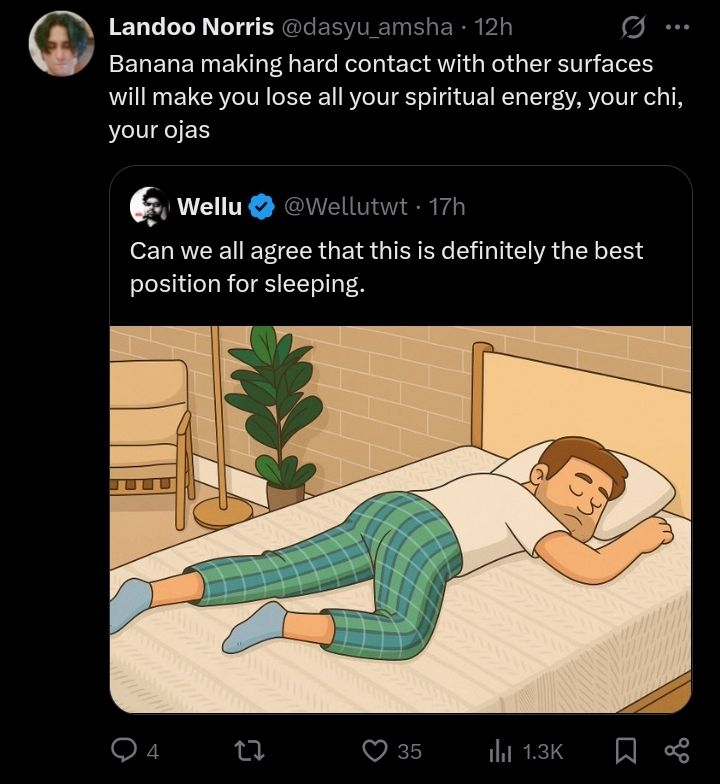Visit the @dasyu_amsha handle

coord(367,27)
